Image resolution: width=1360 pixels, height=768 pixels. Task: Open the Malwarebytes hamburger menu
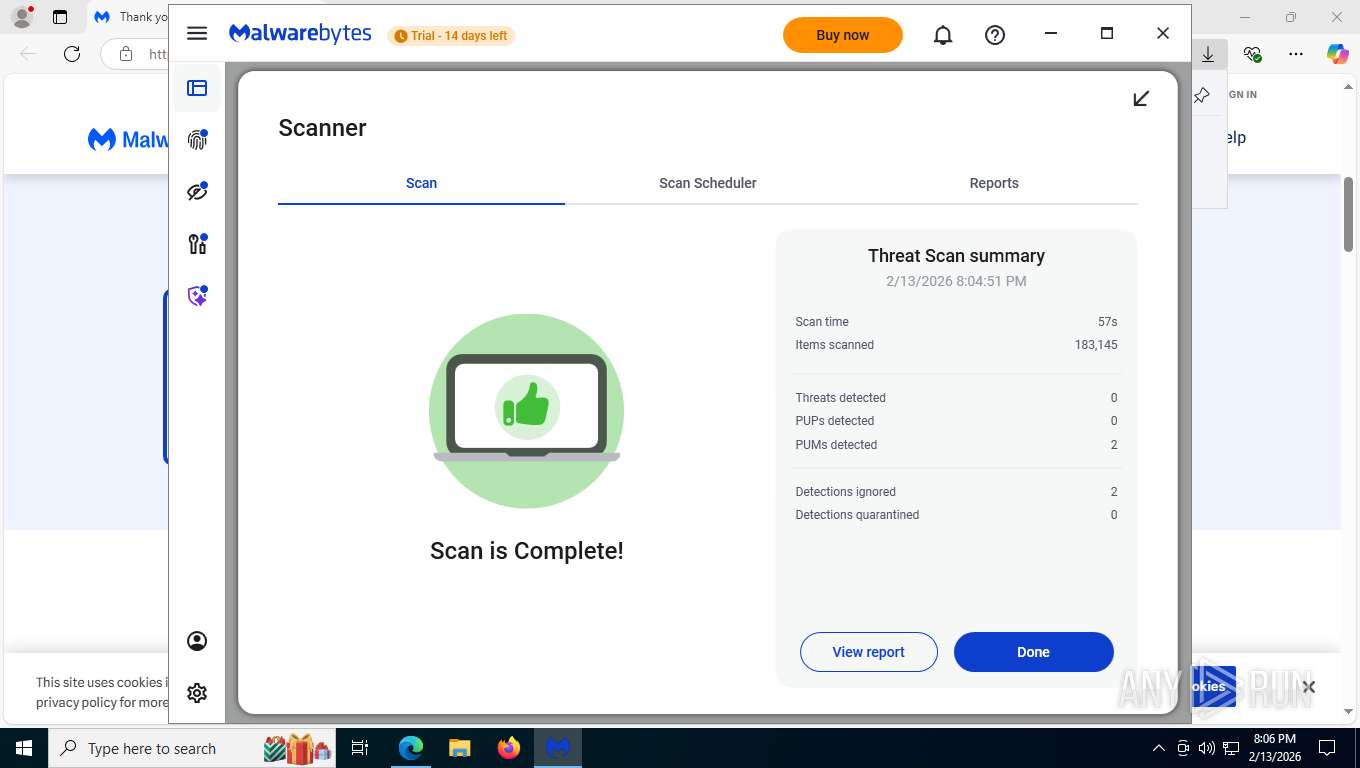[x=197, y=34]
